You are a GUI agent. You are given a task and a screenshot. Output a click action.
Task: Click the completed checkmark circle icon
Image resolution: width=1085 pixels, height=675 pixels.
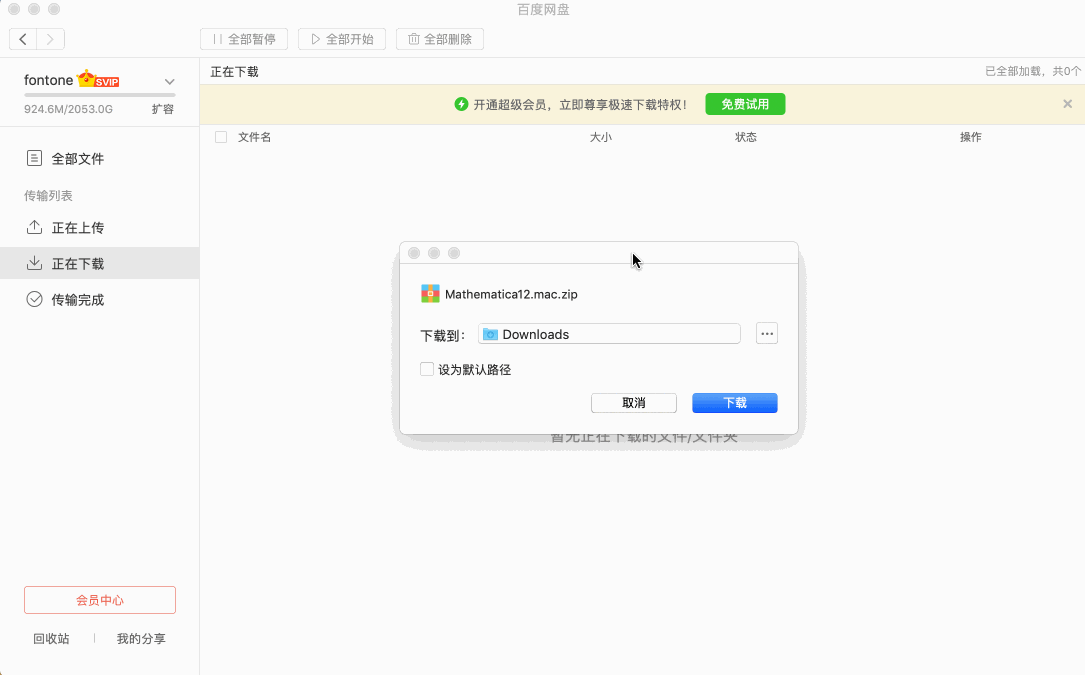[x=34, y=299]
